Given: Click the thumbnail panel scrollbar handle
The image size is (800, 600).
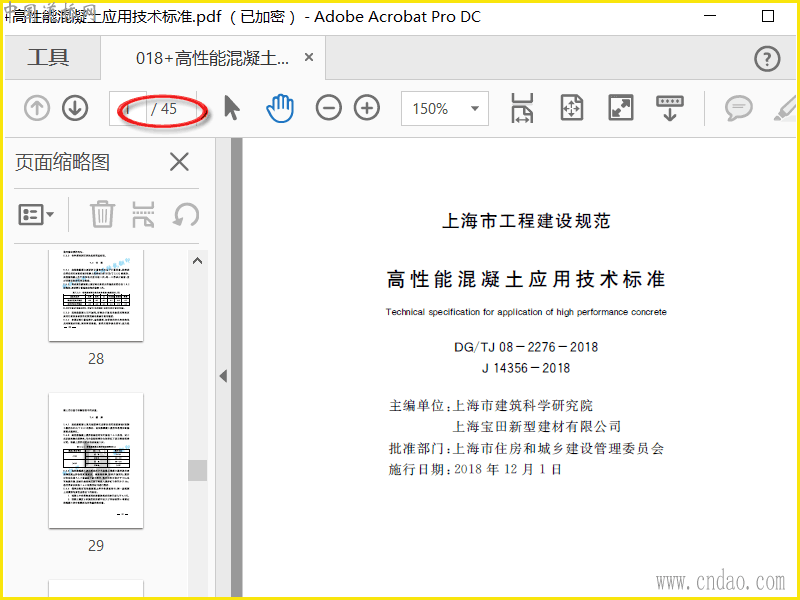Looking at the screenshot, I should pos(197,470).
